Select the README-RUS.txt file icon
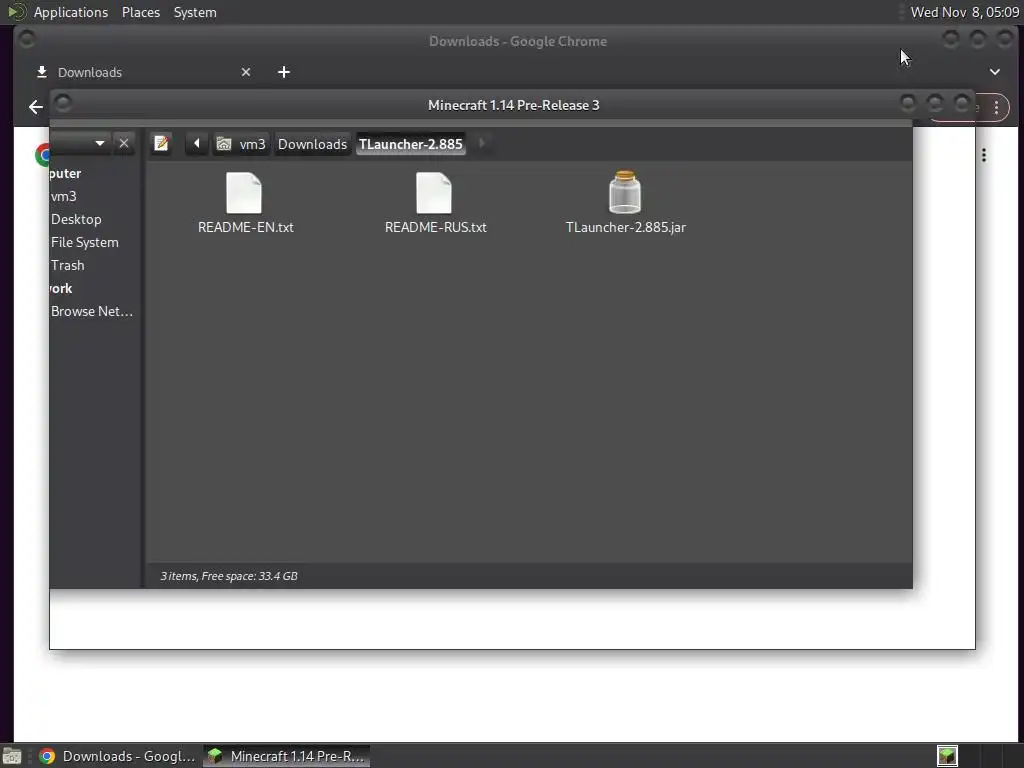 434,193
